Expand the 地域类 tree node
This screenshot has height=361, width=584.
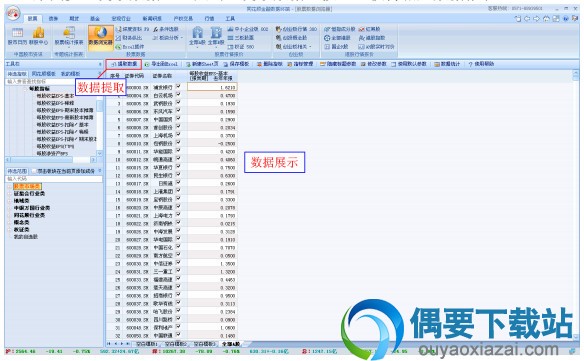[10, 200]
